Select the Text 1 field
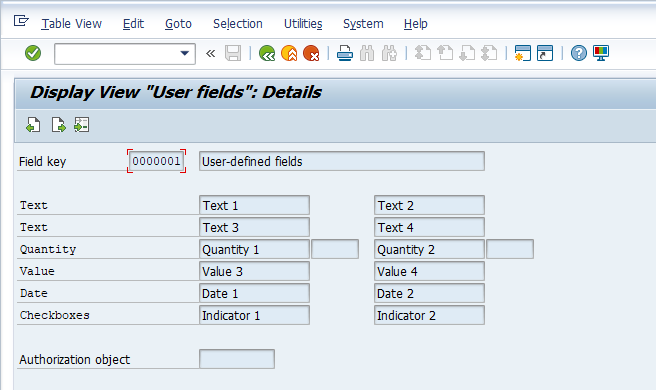Screen dimensions: 656x390 click(254, 205)
